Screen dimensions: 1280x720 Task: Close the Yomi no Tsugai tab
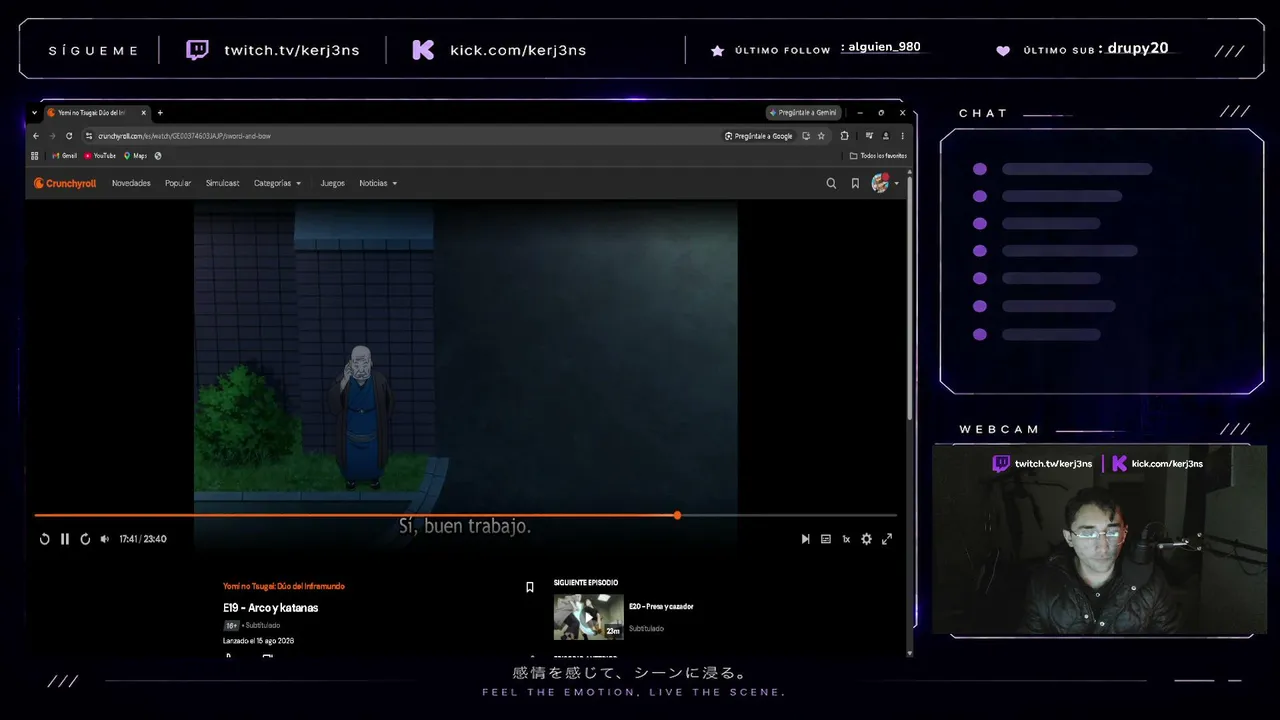tap(144, 113)
